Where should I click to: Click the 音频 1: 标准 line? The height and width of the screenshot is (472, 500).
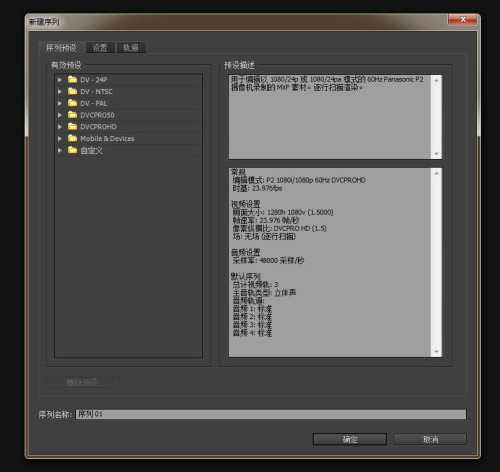pyautogui.click(x=252, y=309)
